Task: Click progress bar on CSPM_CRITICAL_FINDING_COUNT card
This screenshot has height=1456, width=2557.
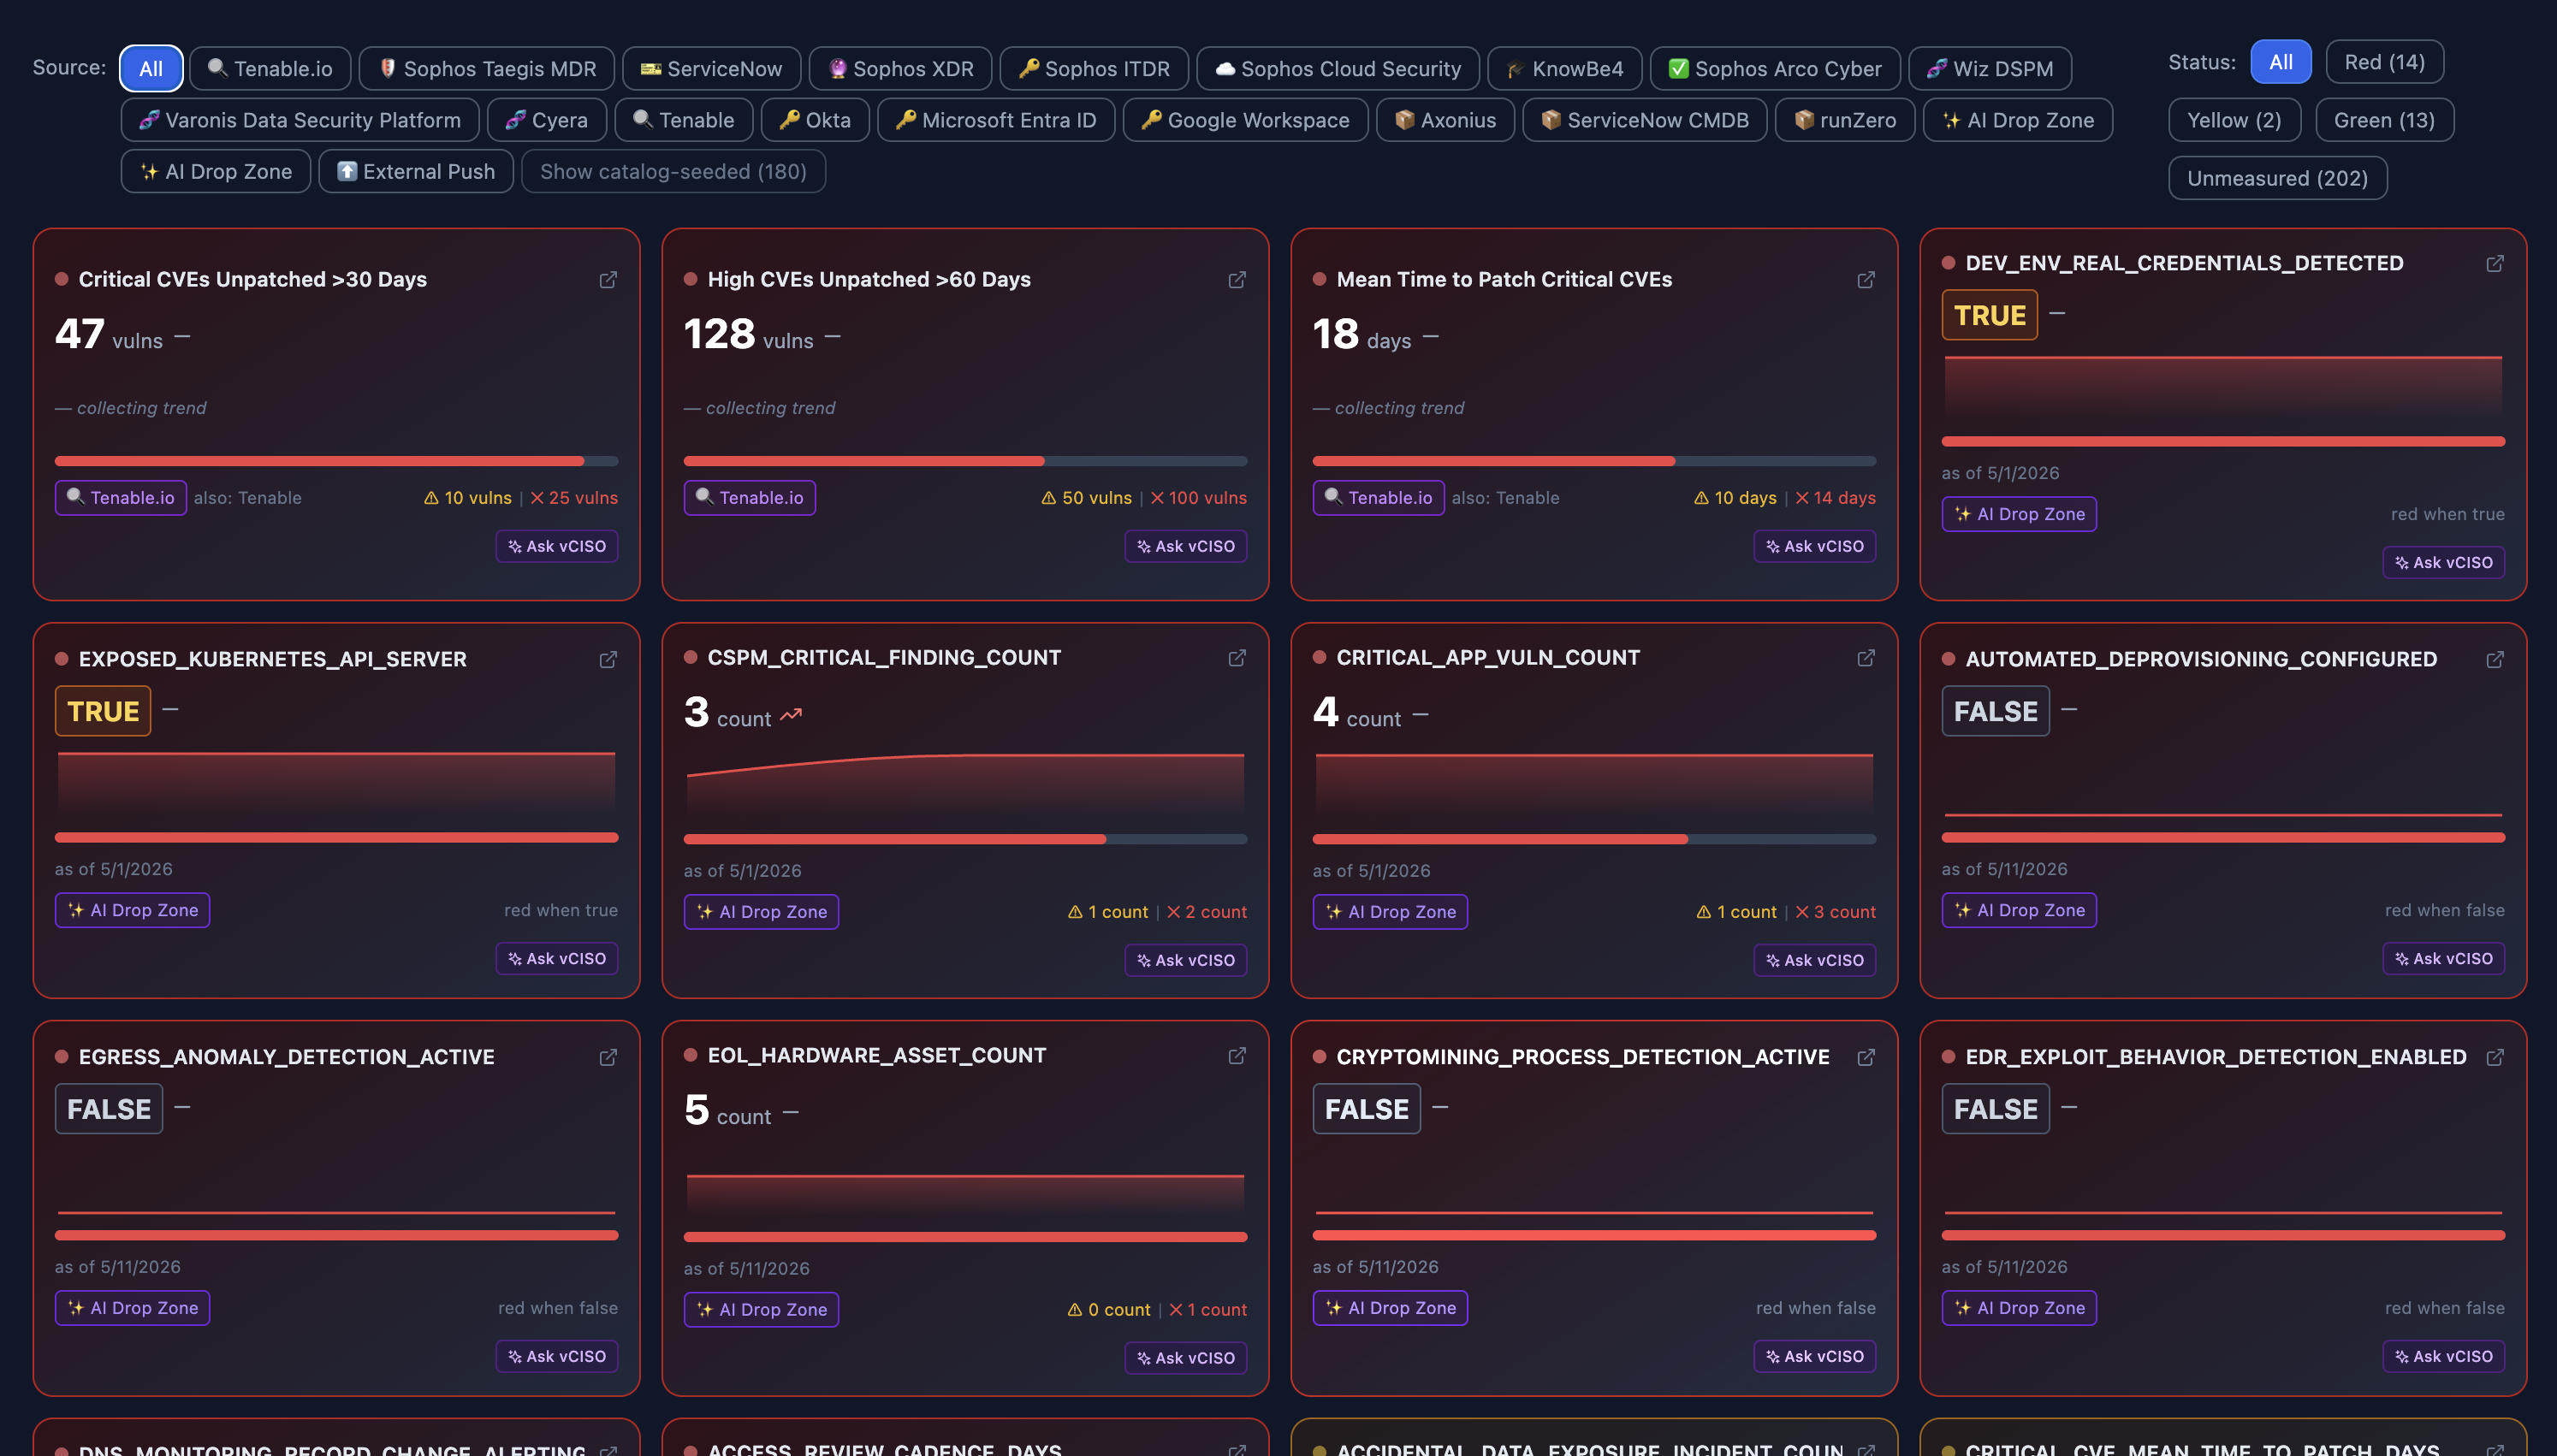Action: [966, 839]
